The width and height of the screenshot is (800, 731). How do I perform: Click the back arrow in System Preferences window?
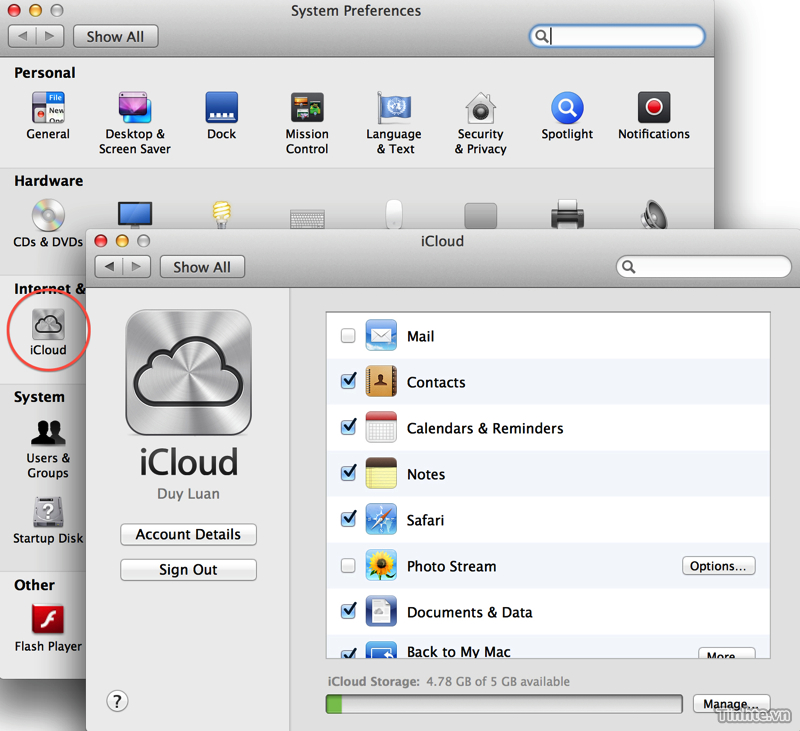click(x=22, y=36)
